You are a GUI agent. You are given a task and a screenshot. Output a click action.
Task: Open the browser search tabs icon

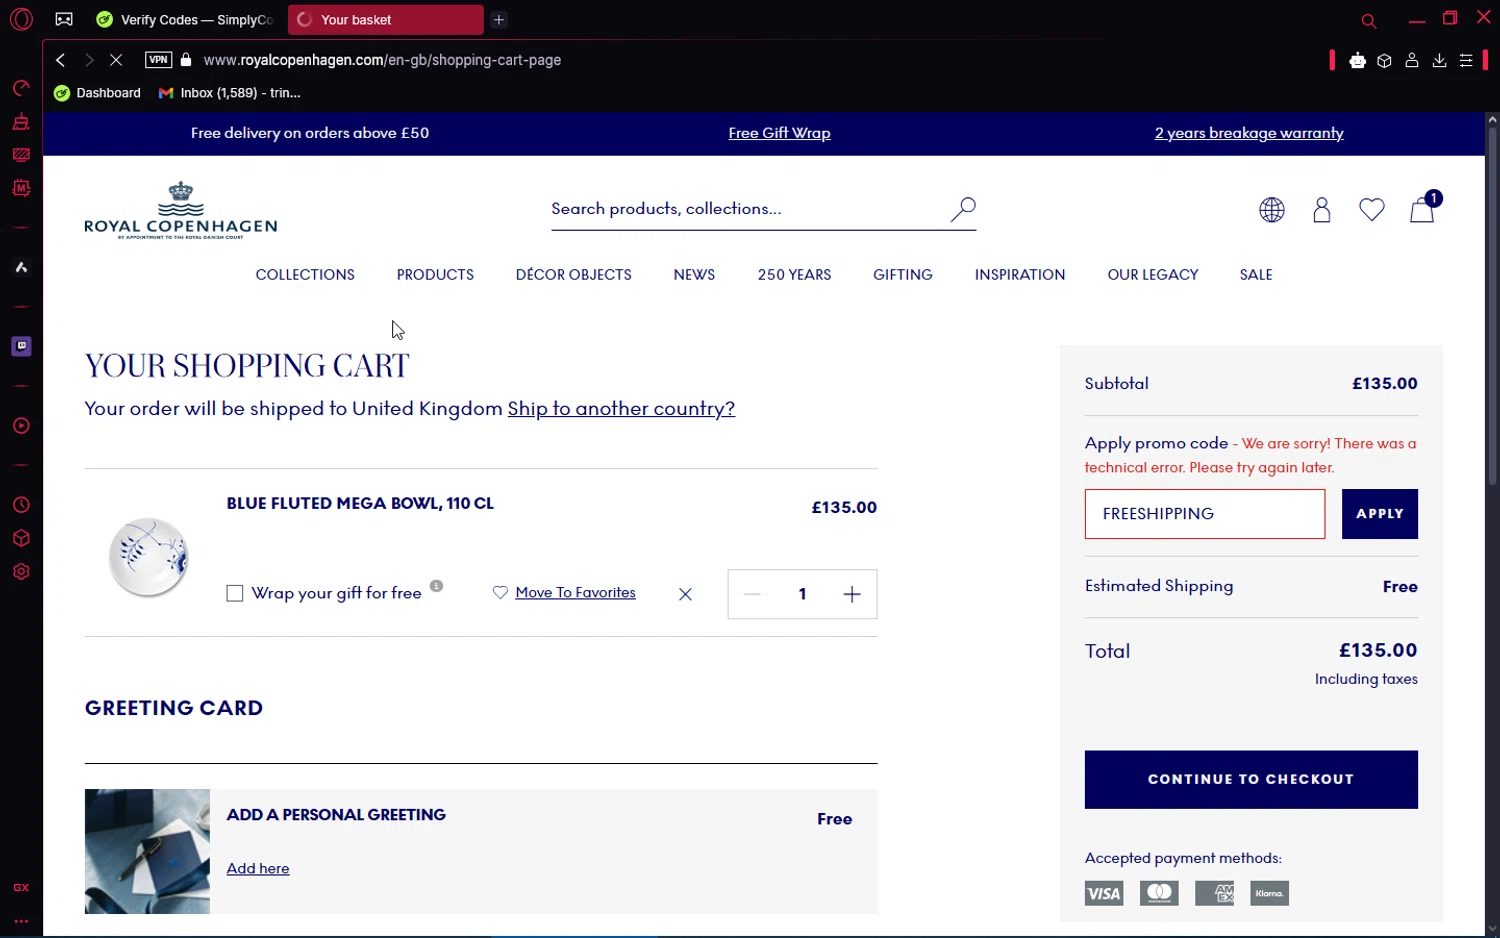tap(1369, 20)
